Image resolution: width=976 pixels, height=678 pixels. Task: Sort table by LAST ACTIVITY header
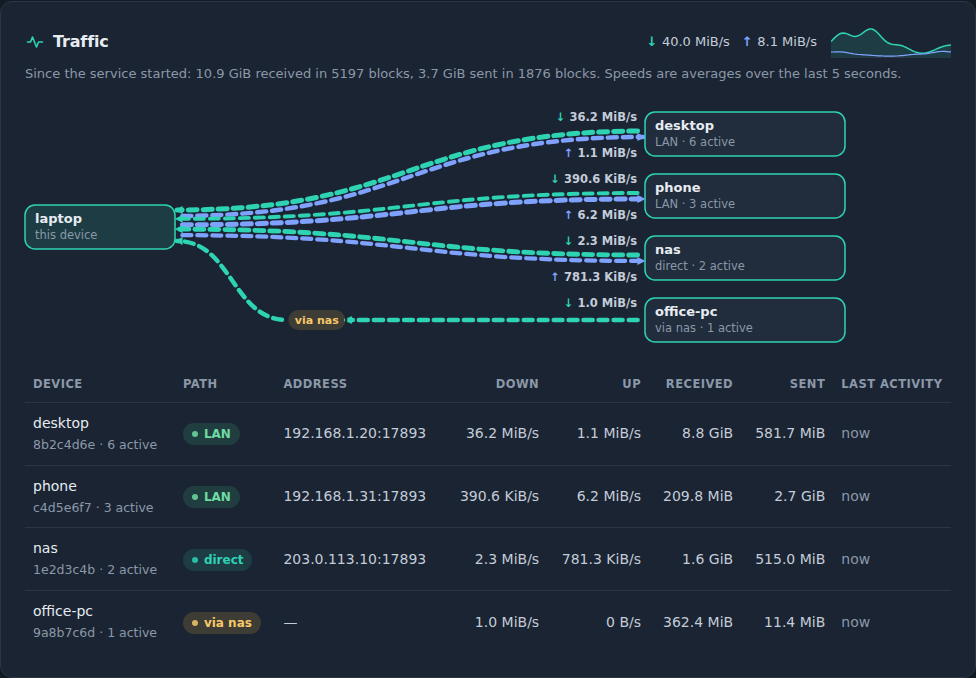coord(891,384)
